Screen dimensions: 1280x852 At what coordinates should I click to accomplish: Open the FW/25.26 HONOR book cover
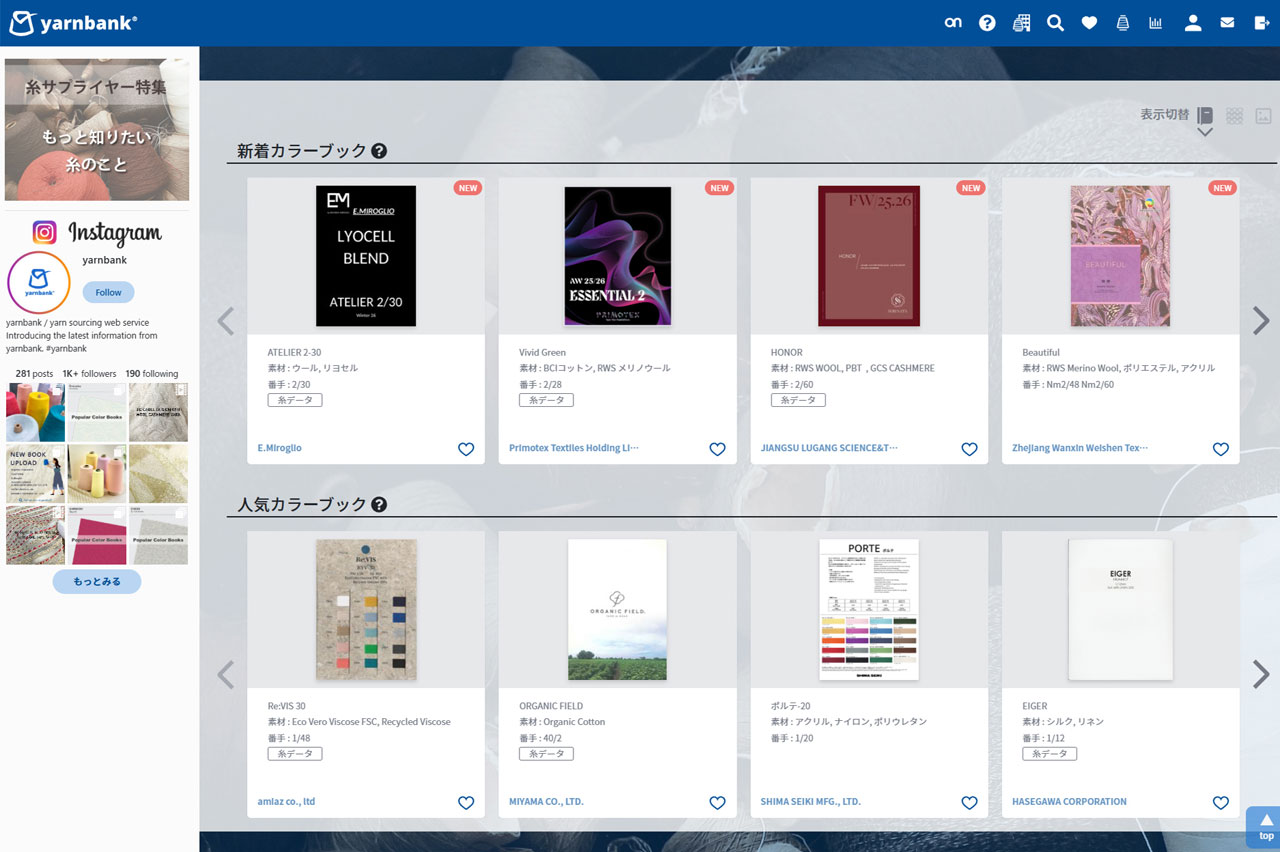869,256
